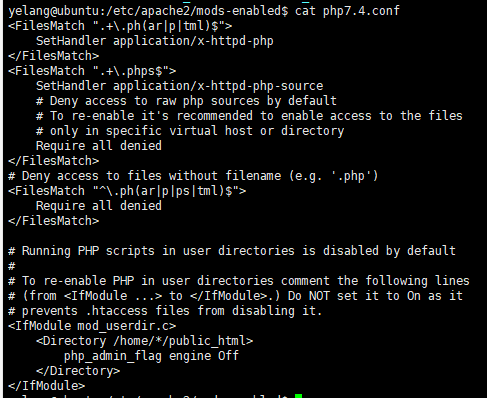Screen dimensions: 487x398
Task: Click the closing '</IfModule>' tag
Action: [46, 386]
